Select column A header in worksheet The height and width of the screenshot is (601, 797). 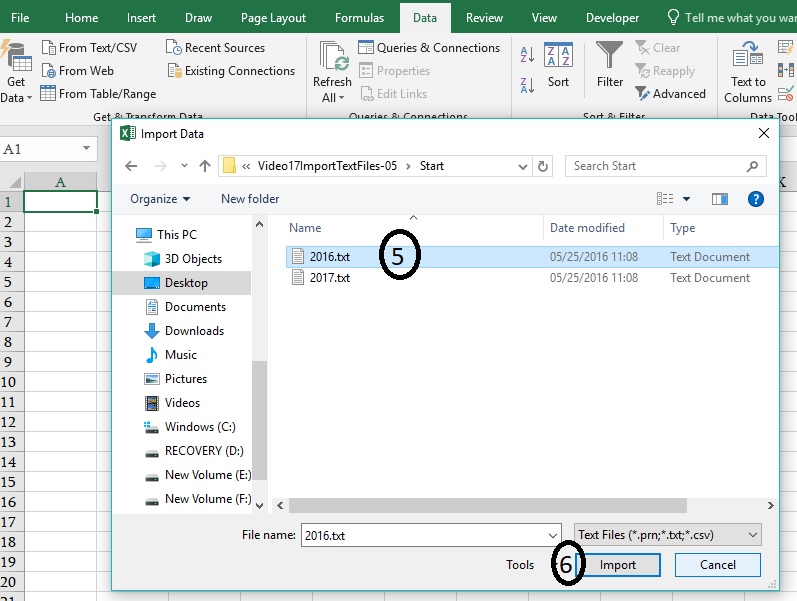(x=60, y=182)
